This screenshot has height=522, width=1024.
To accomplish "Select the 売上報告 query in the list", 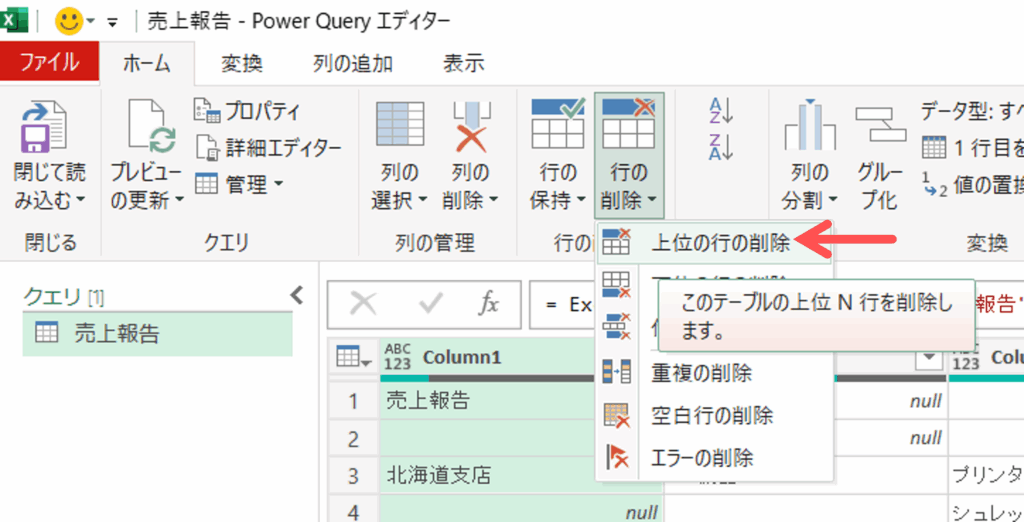I will (116, 334).
